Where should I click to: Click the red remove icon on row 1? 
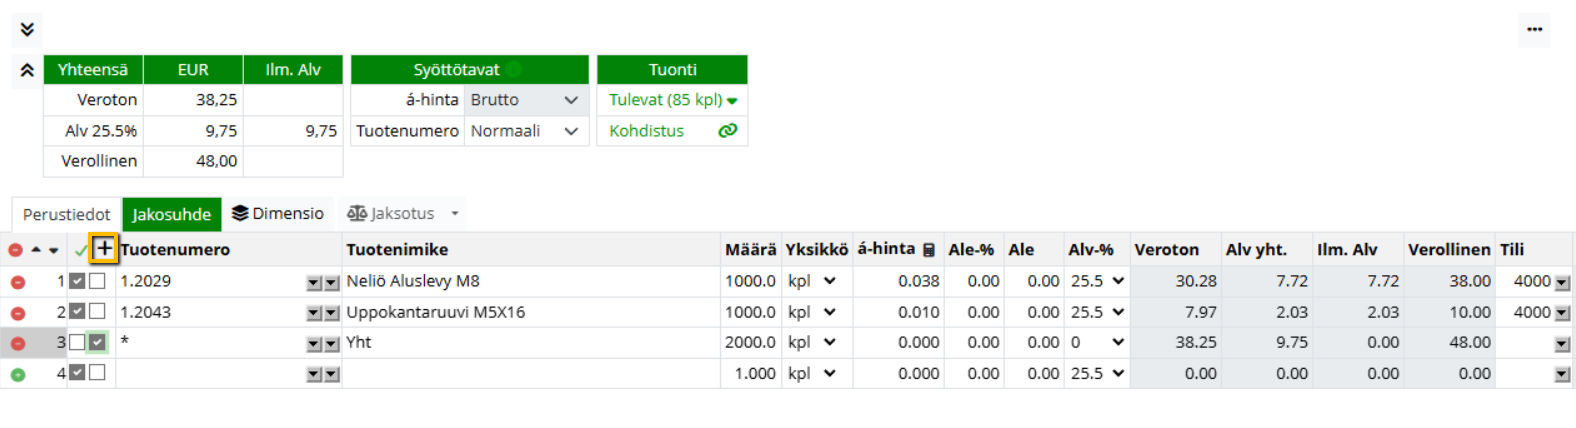17,282
